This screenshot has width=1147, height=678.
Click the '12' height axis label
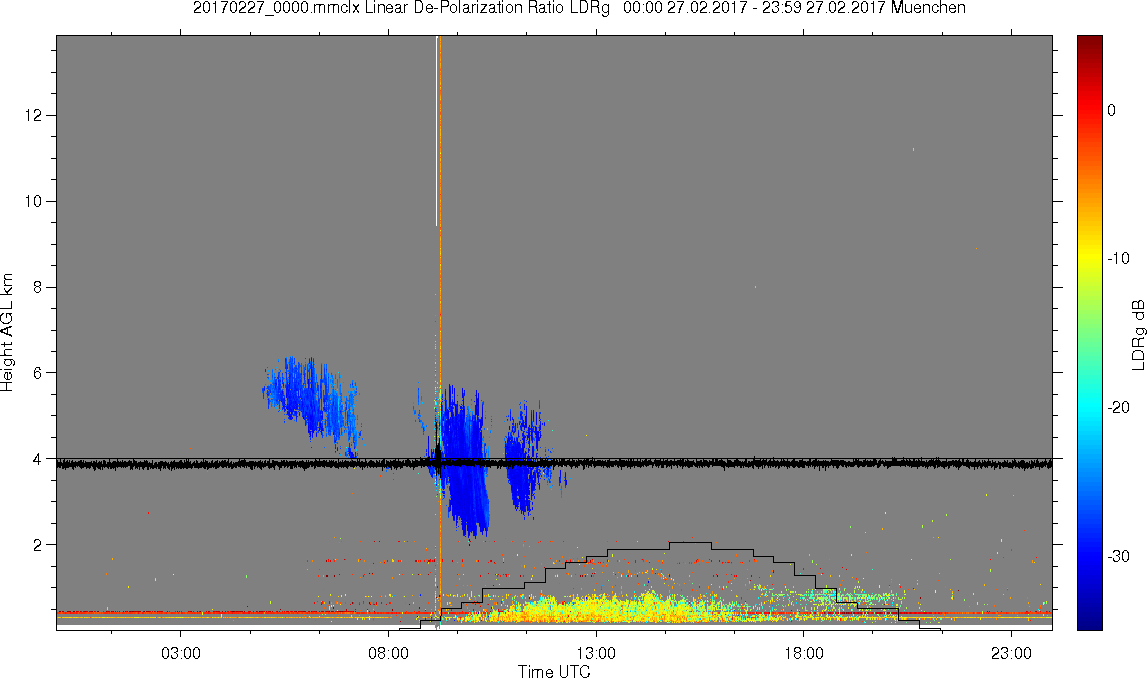click(x=33, y=116)
